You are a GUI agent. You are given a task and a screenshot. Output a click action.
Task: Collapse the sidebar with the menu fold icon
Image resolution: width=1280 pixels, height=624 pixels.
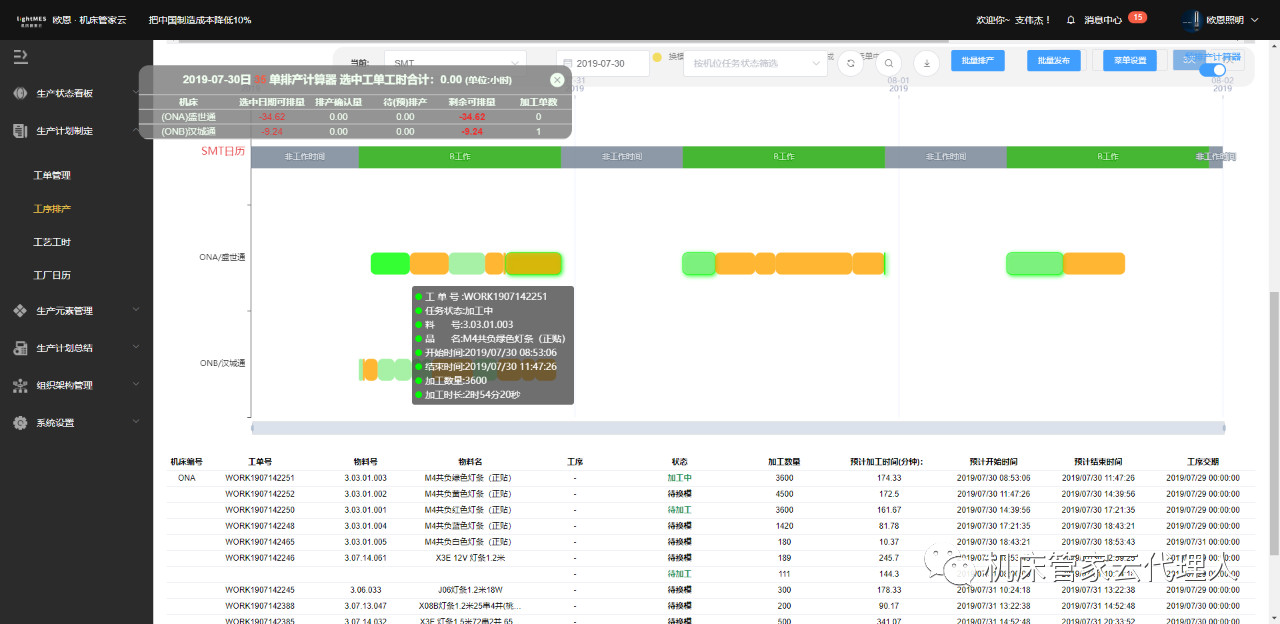tap(20, 57)
